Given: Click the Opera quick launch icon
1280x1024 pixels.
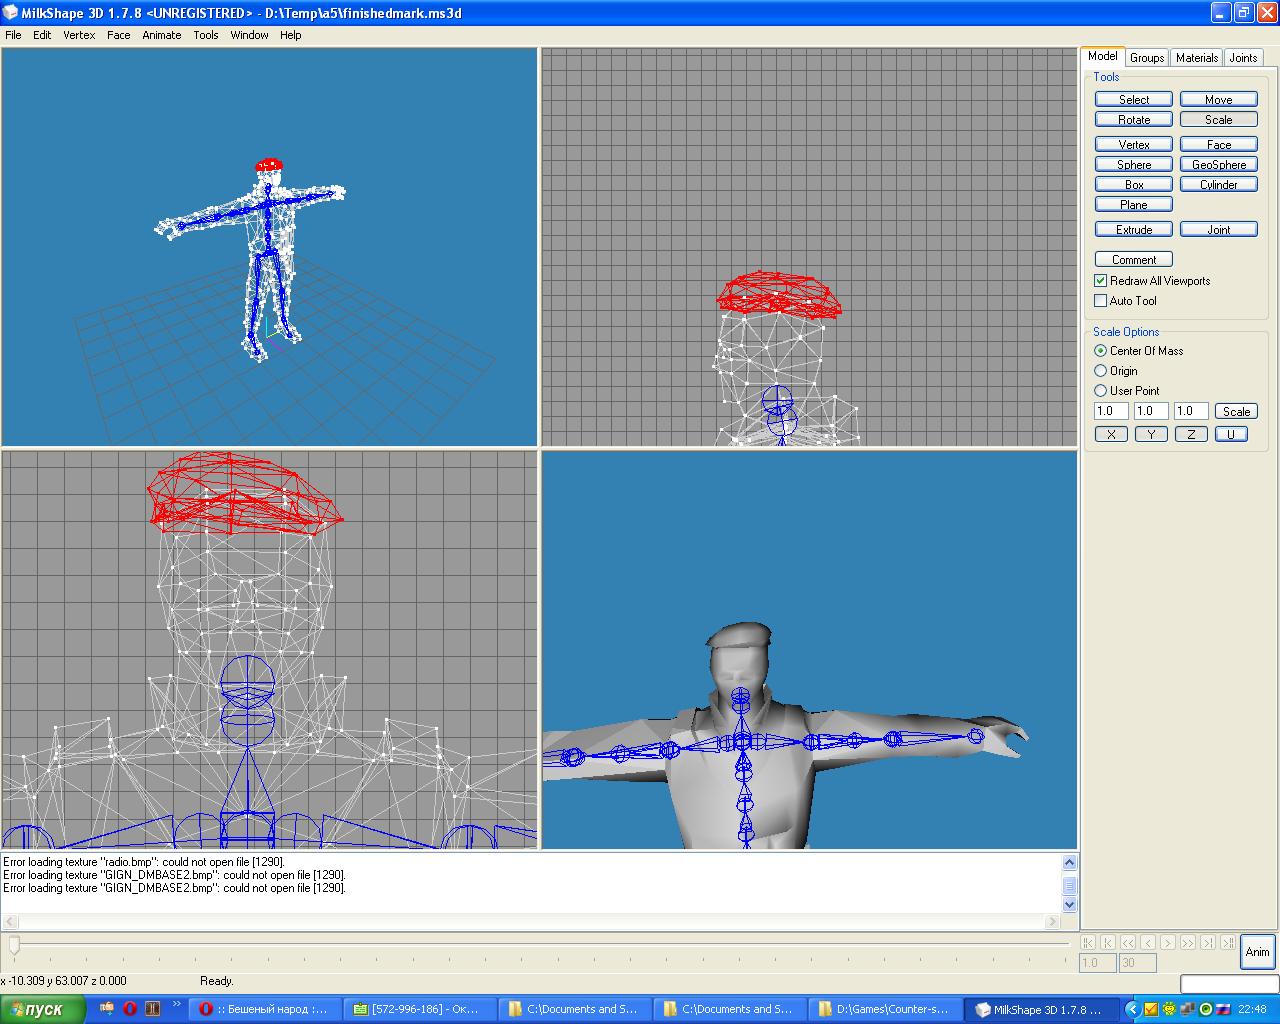Looking at the screenshot, I should (129, 1009).
